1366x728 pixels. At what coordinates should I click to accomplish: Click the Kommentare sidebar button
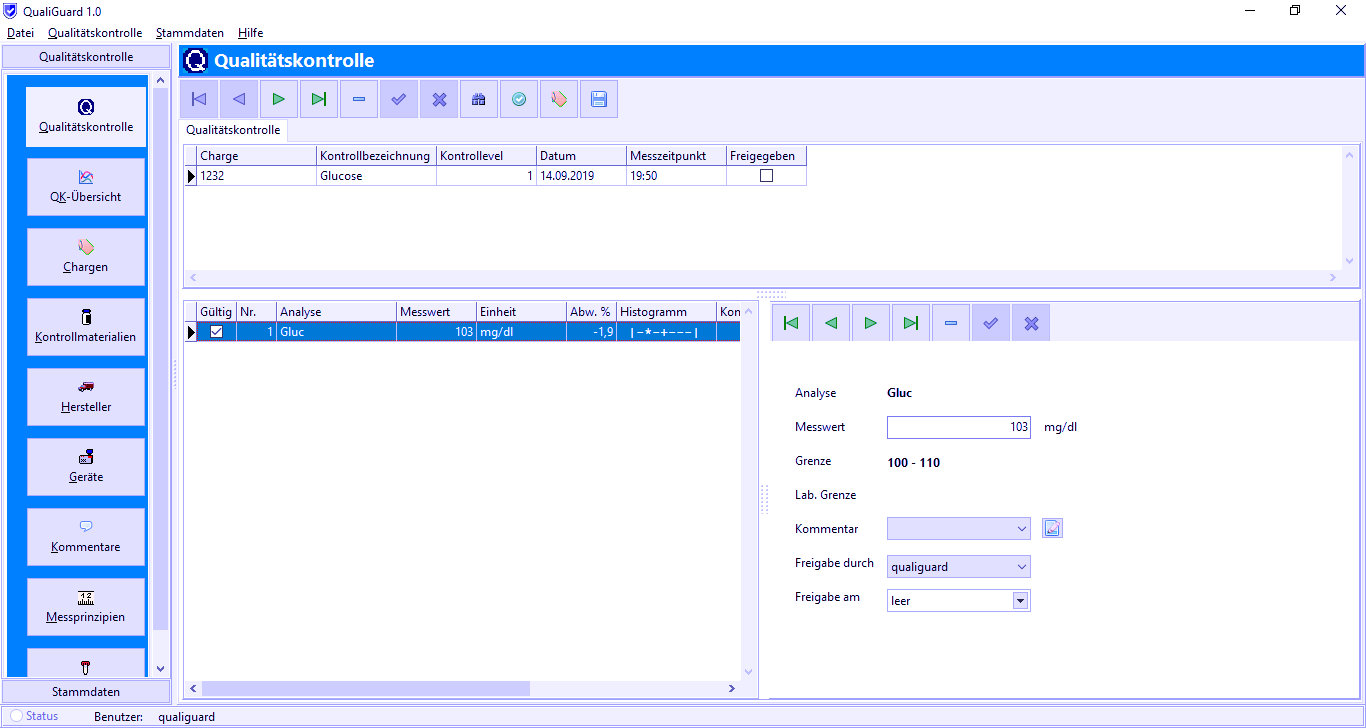coord(86,536)
